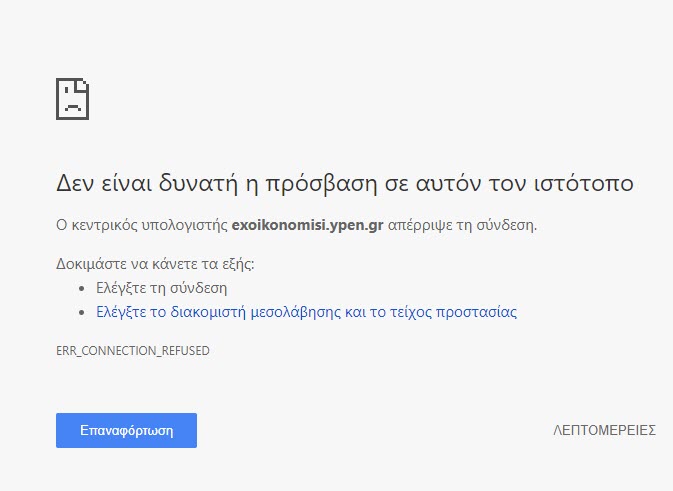This screenshot has height=491, width=673.
Task: Click the phrase απέρριψε τη σύνδεση
Action: [x=462, y=225]
